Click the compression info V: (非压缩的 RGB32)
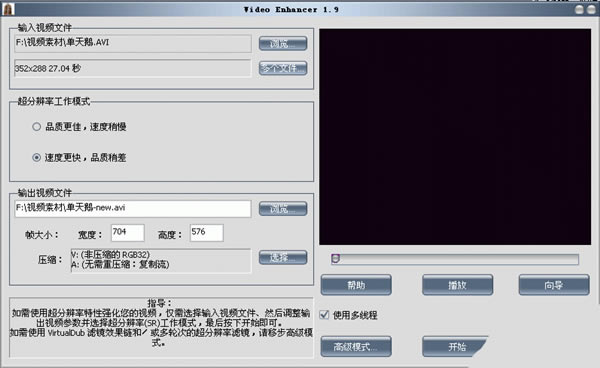This screenshot has width=600, height=368. [x=110, y=254]
